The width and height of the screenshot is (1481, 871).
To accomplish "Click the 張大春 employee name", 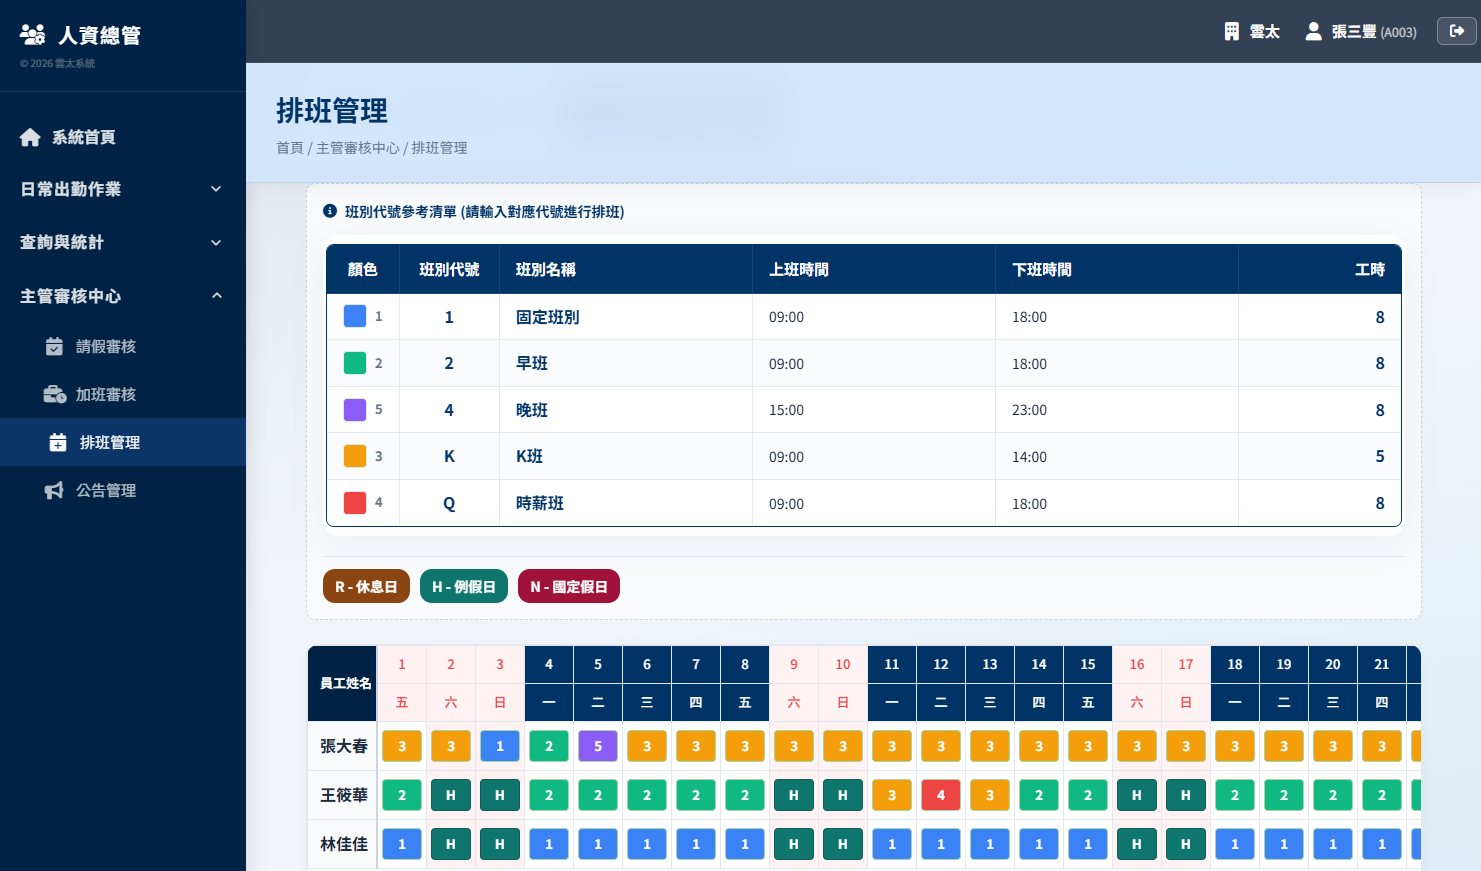I will tap(344, 746).
